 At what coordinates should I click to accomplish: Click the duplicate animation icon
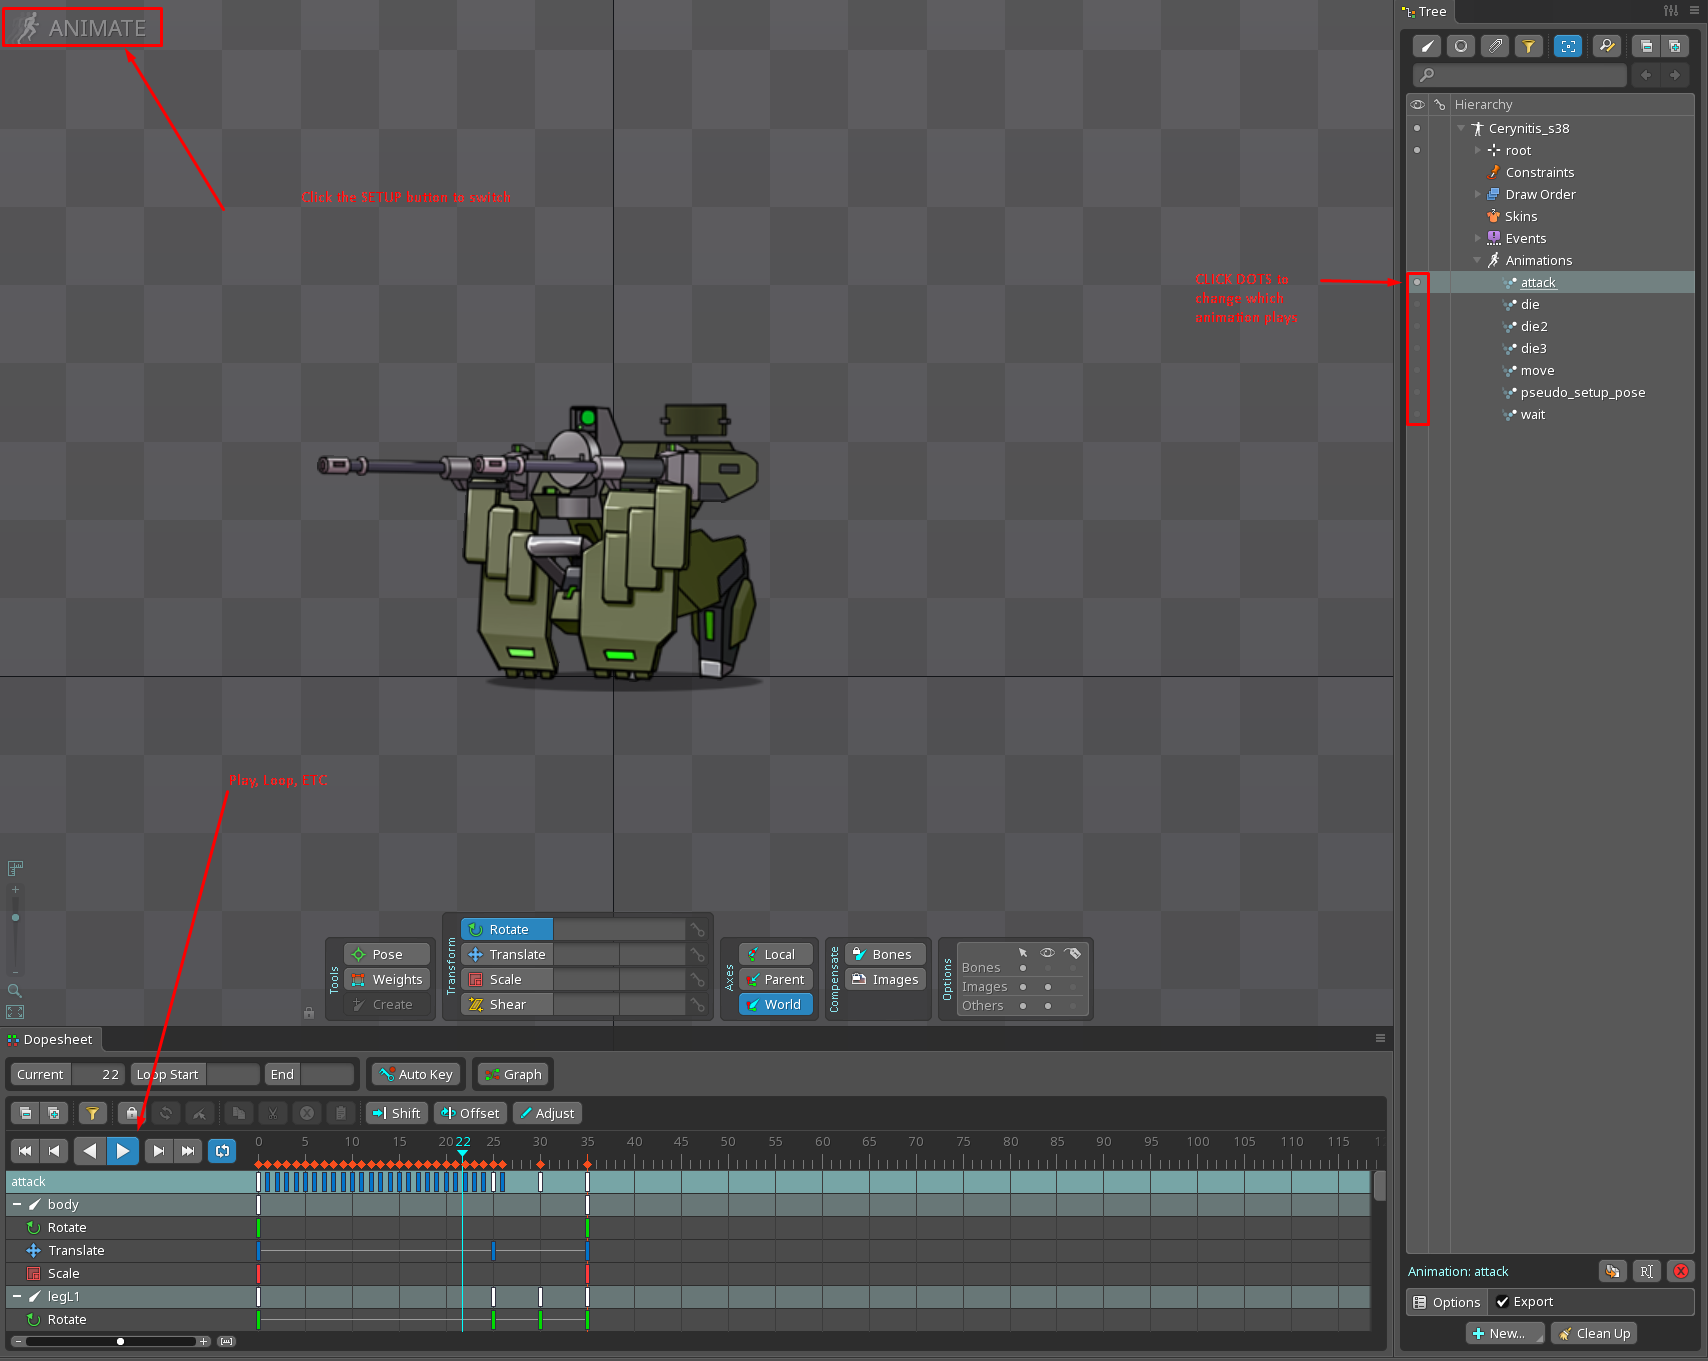tap(1612, 1271)
